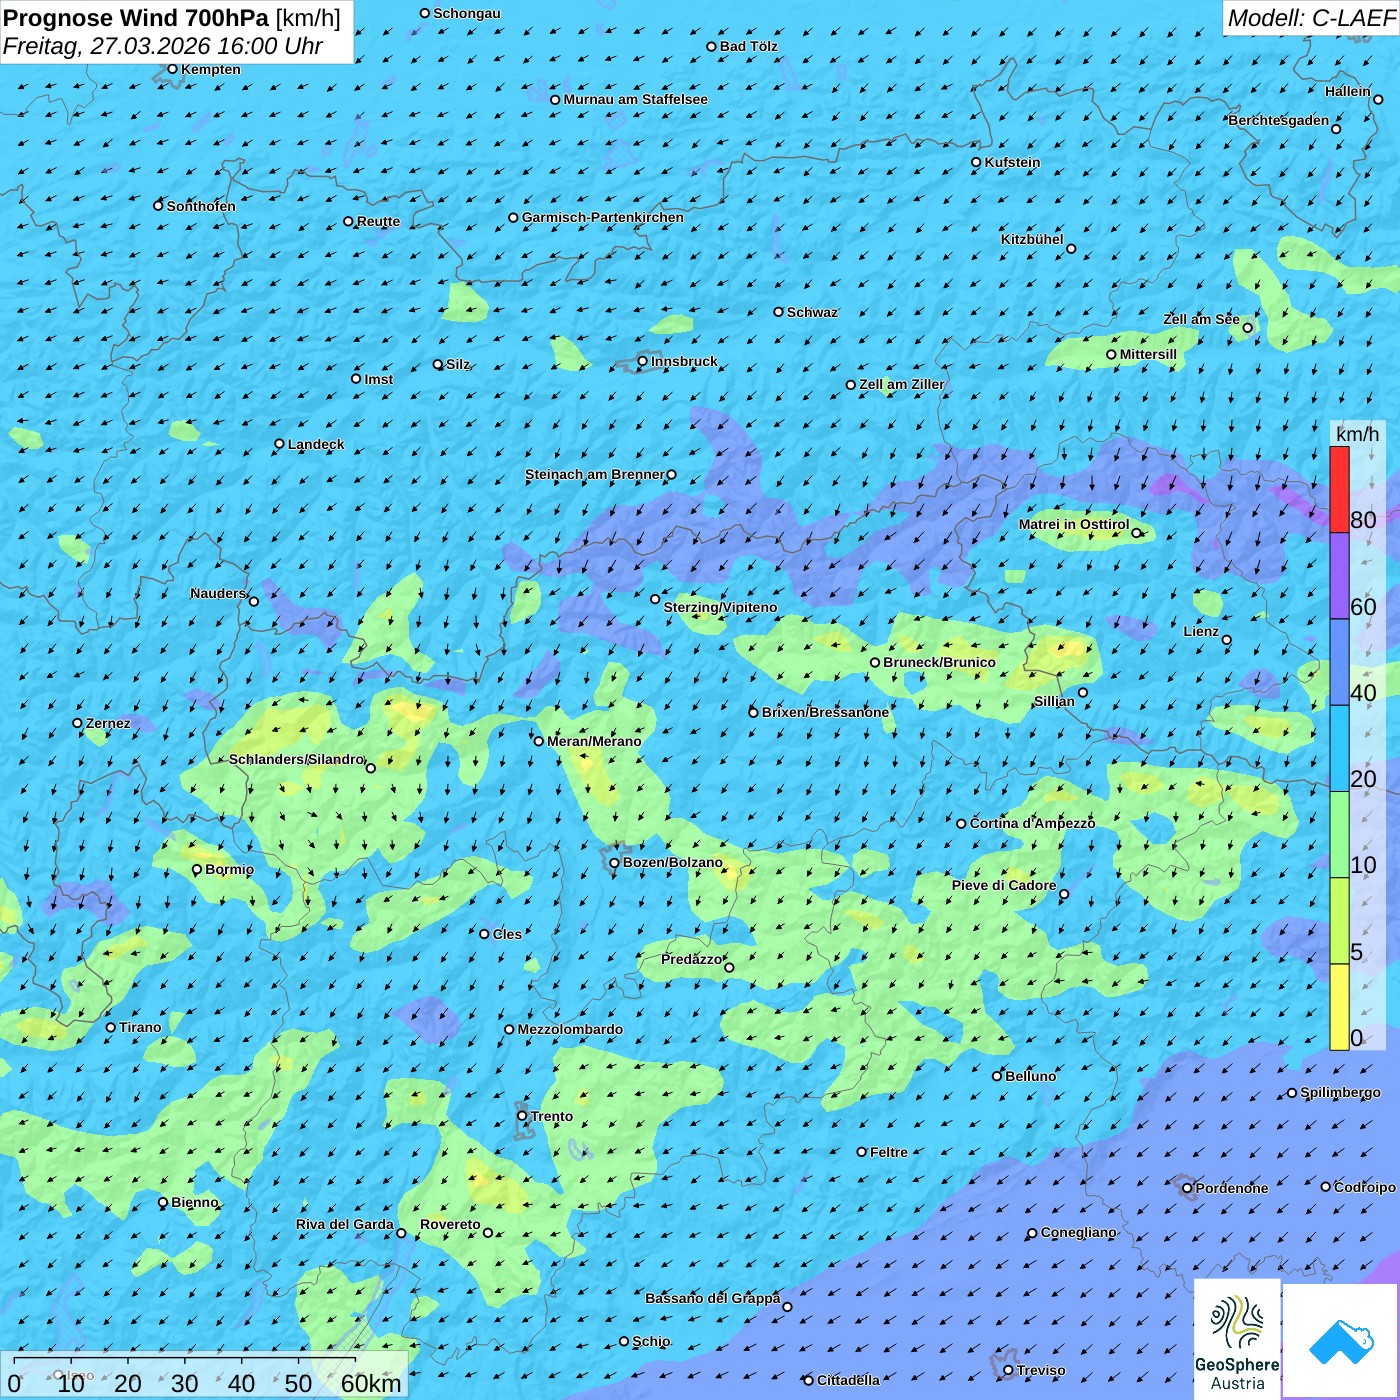Click the Steinach am Brenner label

point(594,474)
